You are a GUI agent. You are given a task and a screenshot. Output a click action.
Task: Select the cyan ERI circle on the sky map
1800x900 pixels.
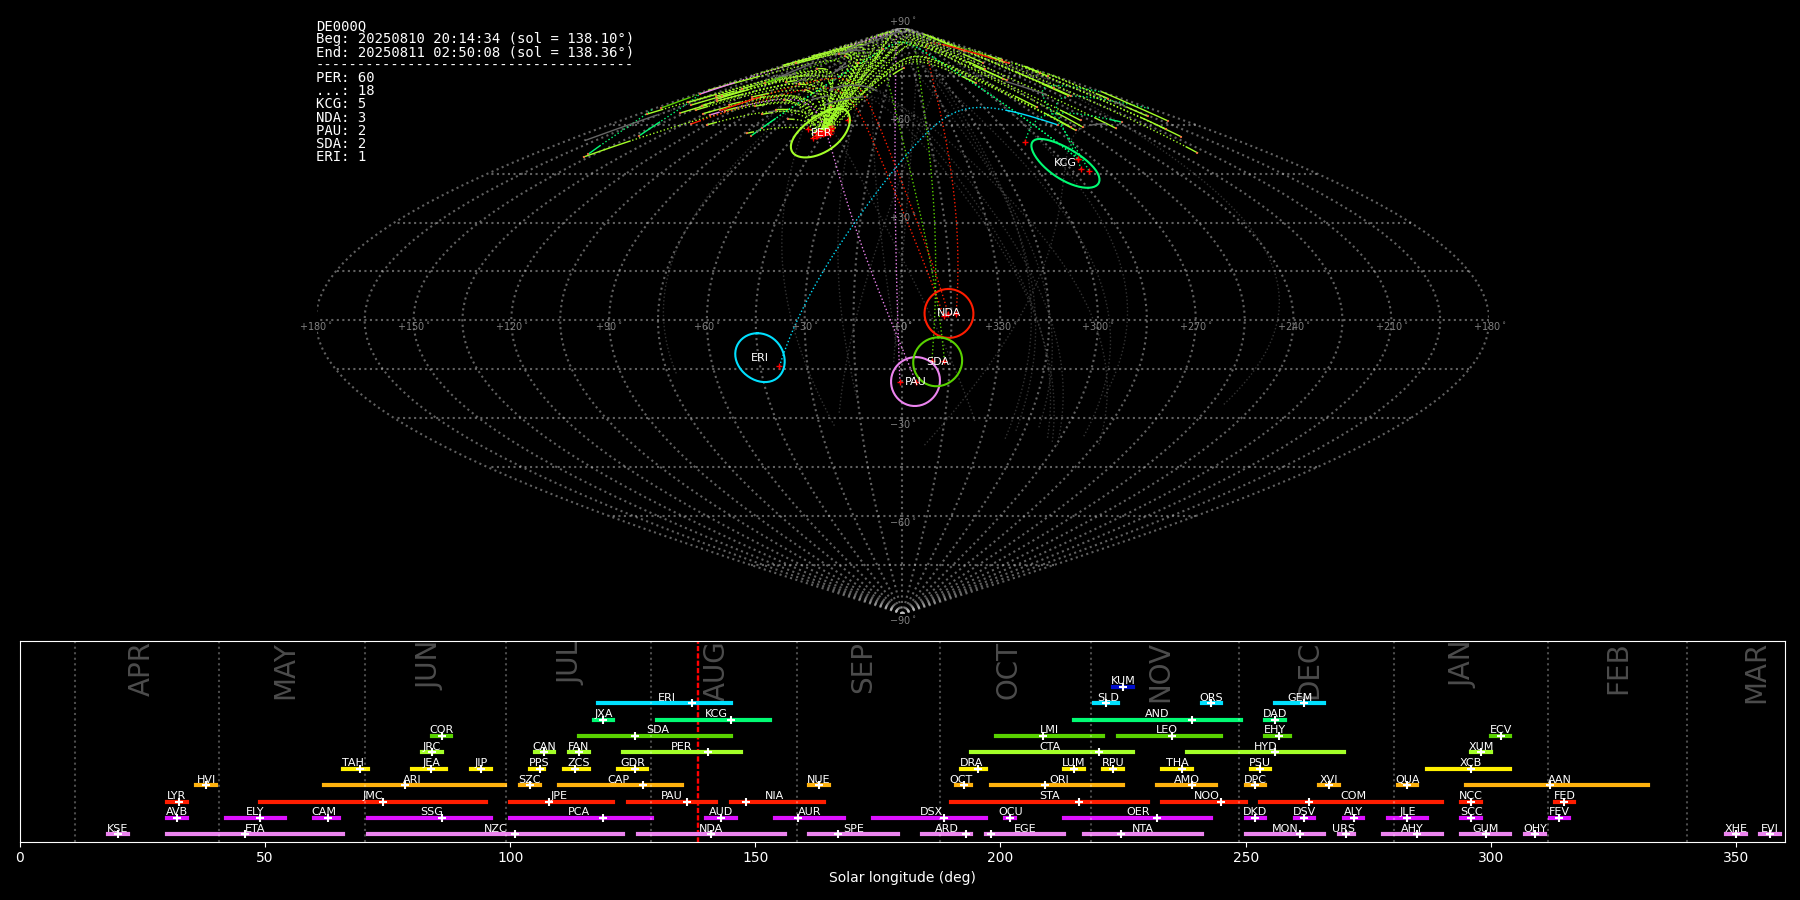(760, 357)
